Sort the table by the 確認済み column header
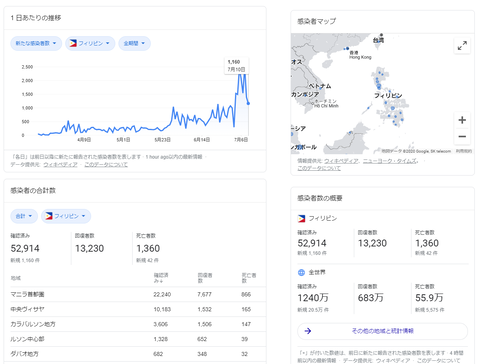480x364 pixels. click(162, 278)
